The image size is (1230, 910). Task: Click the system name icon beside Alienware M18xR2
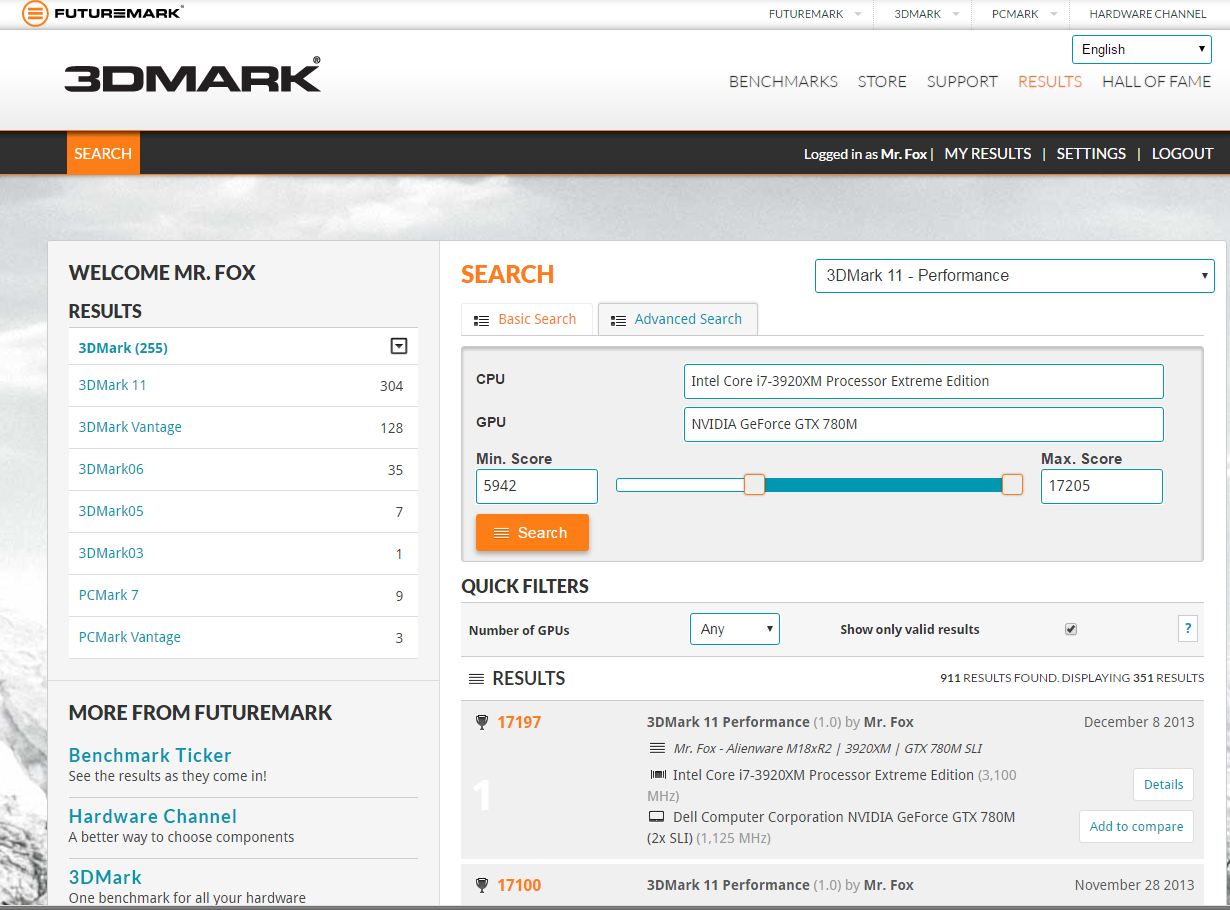click(x=657, y=748)
